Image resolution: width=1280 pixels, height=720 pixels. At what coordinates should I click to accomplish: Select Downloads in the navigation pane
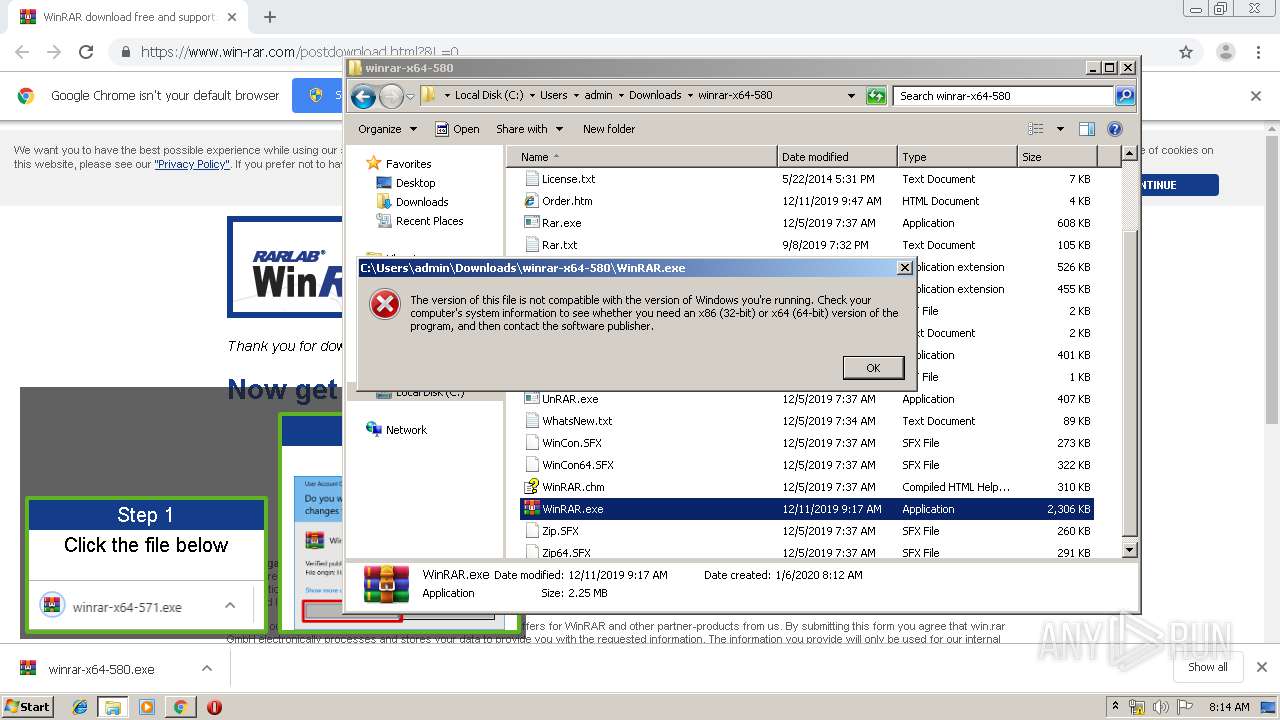pos(412,202)
